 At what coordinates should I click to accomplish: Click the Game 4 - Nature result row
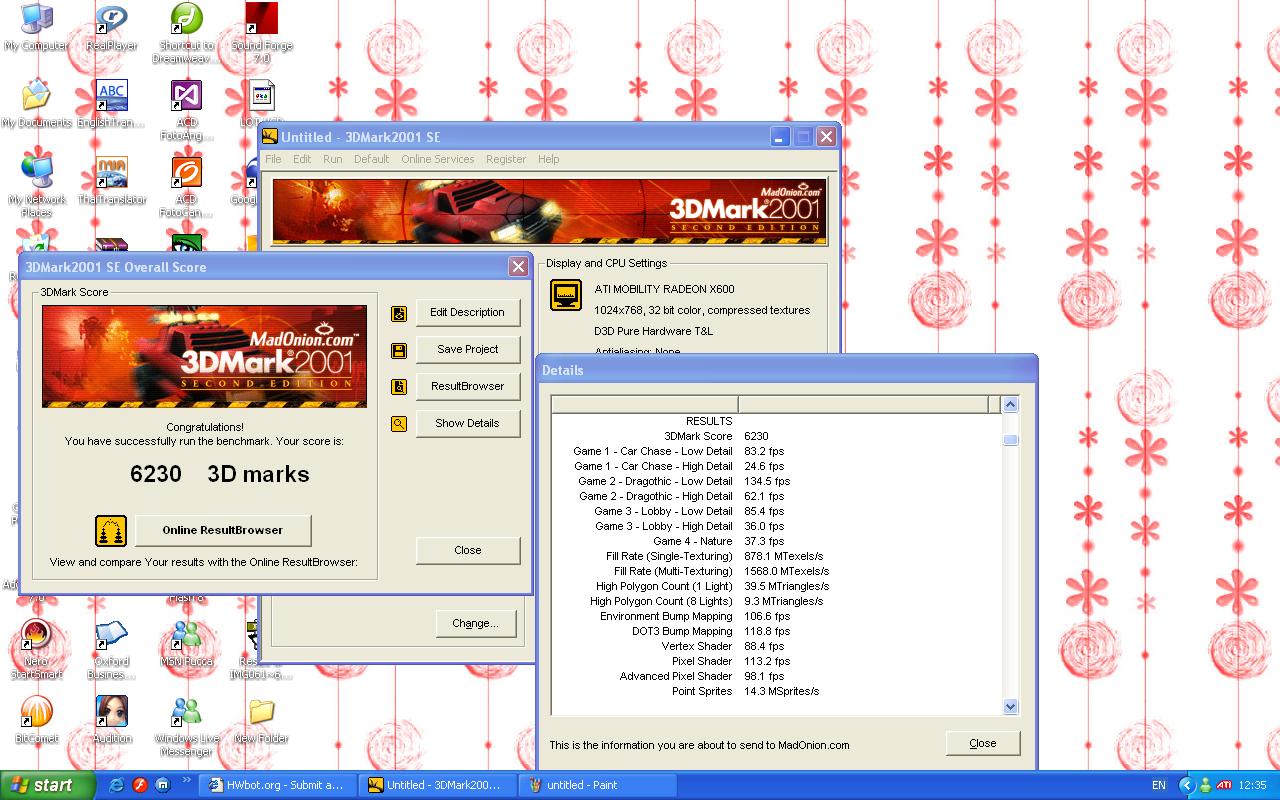pos(777,541)
